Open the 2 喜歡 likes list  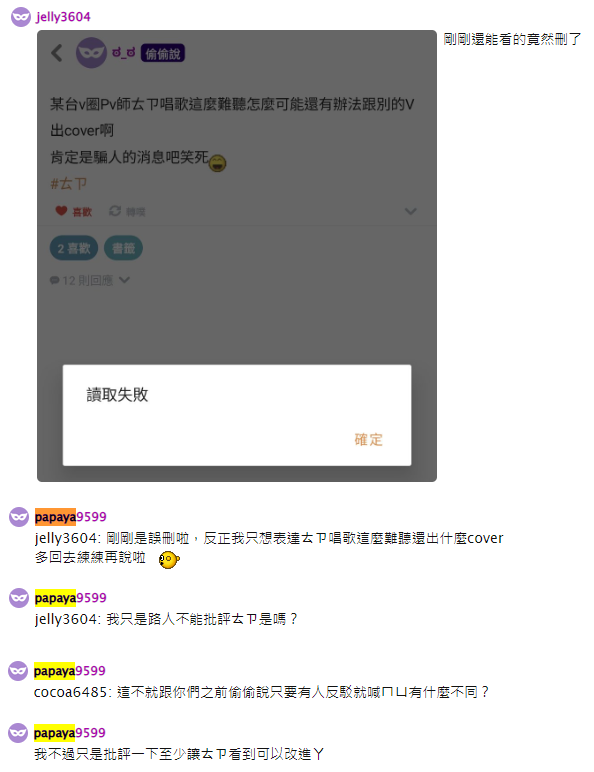74,248
